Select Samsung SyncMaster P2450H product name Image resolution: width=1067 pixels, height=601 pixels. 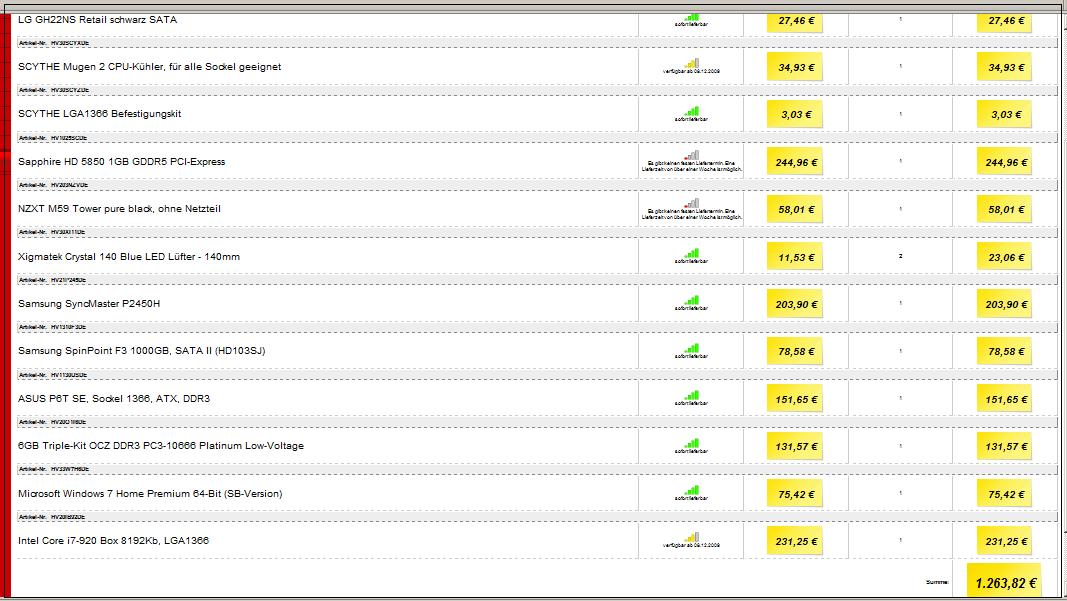[x=89, y=304]
